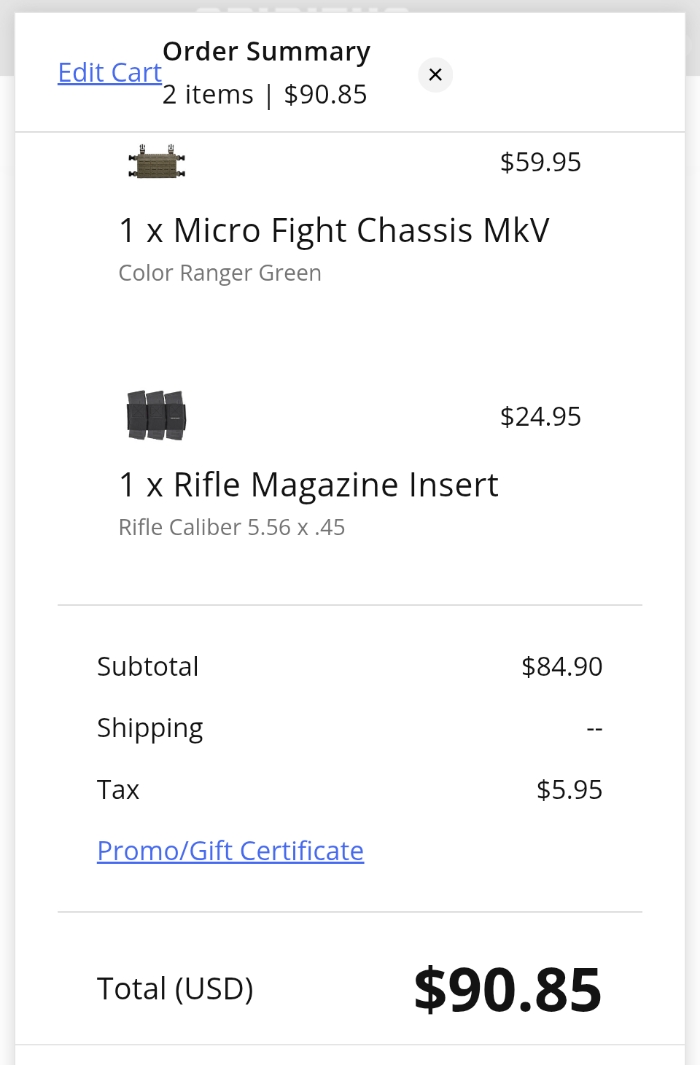Image resolution: width=700 pixels, height=1065 pixels.
Task: Click the $5.95 tax amount
Action: (x=569, y=790)
